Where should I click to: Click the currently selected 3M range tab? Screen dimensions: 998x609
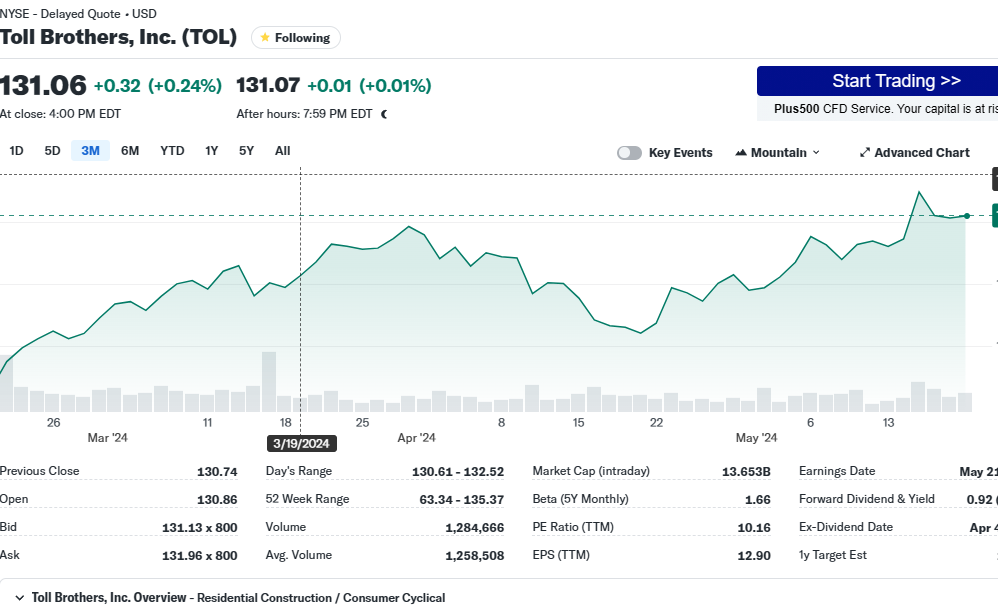(90, 151)
